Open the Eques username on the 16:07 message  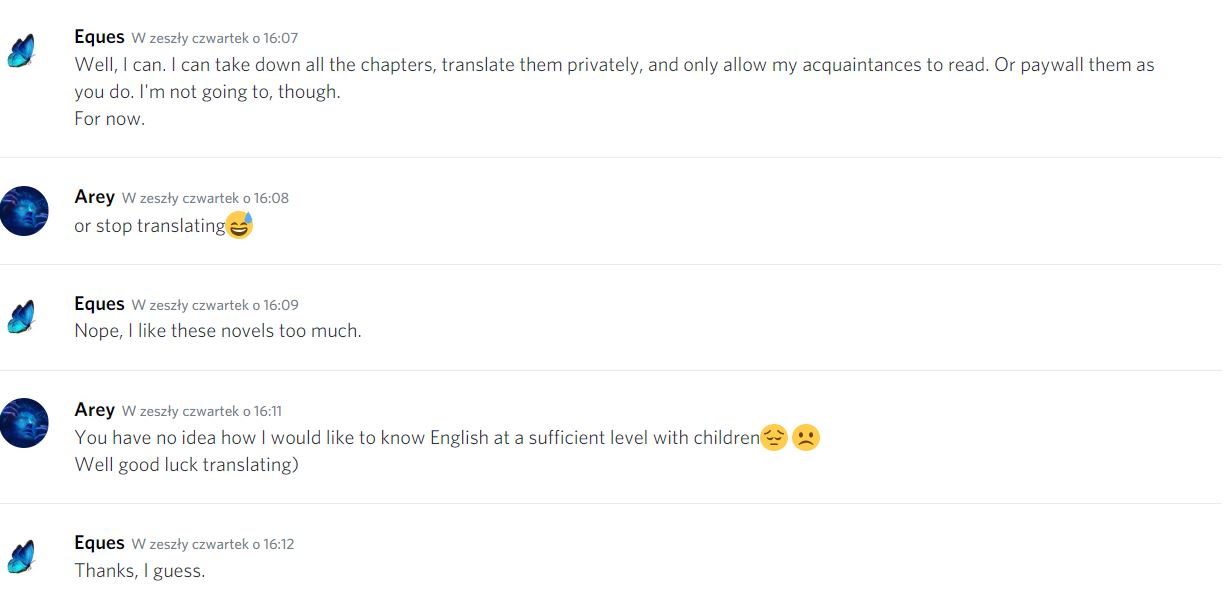click(99, 37)
